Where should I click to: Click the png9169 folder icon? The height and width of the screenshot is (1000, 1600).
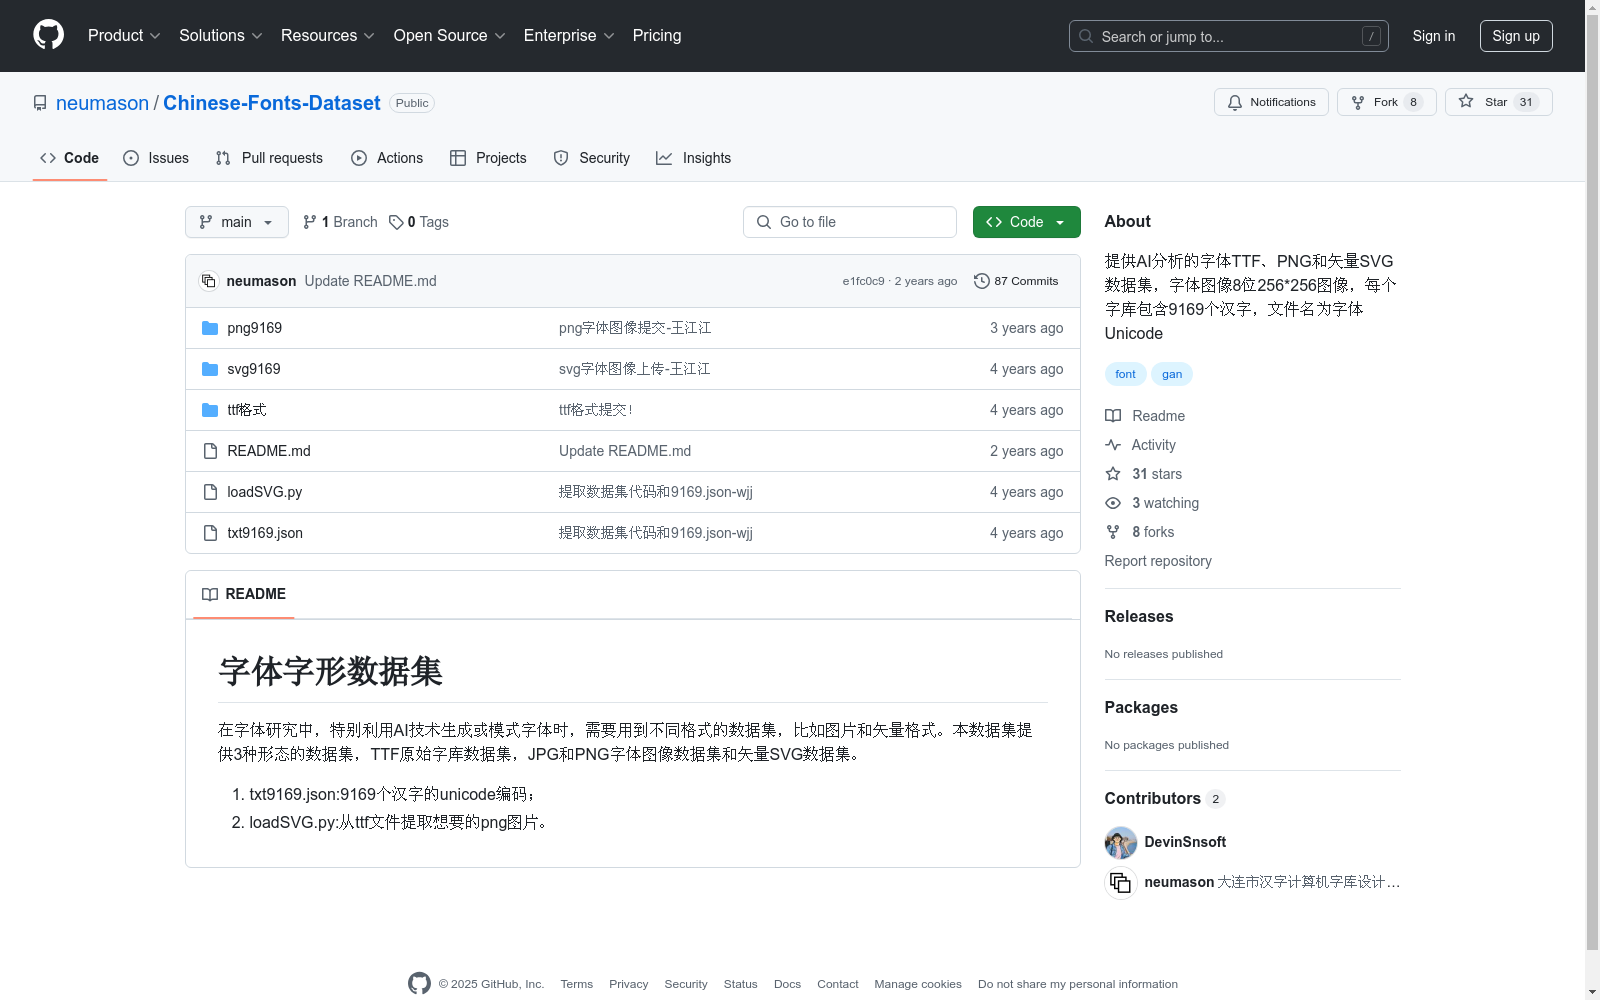(210, 328)
